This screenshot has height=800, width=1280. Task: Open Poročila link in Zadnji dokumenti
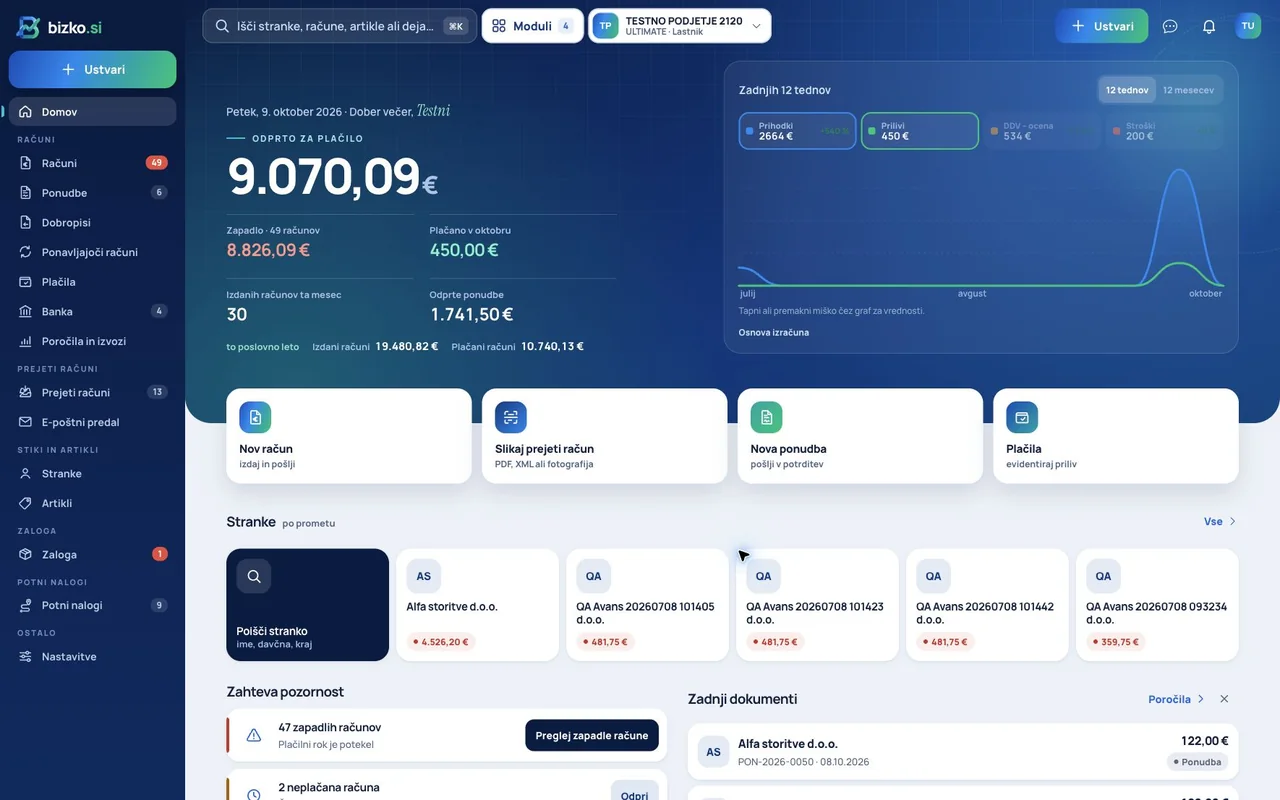coord(1176,699)
